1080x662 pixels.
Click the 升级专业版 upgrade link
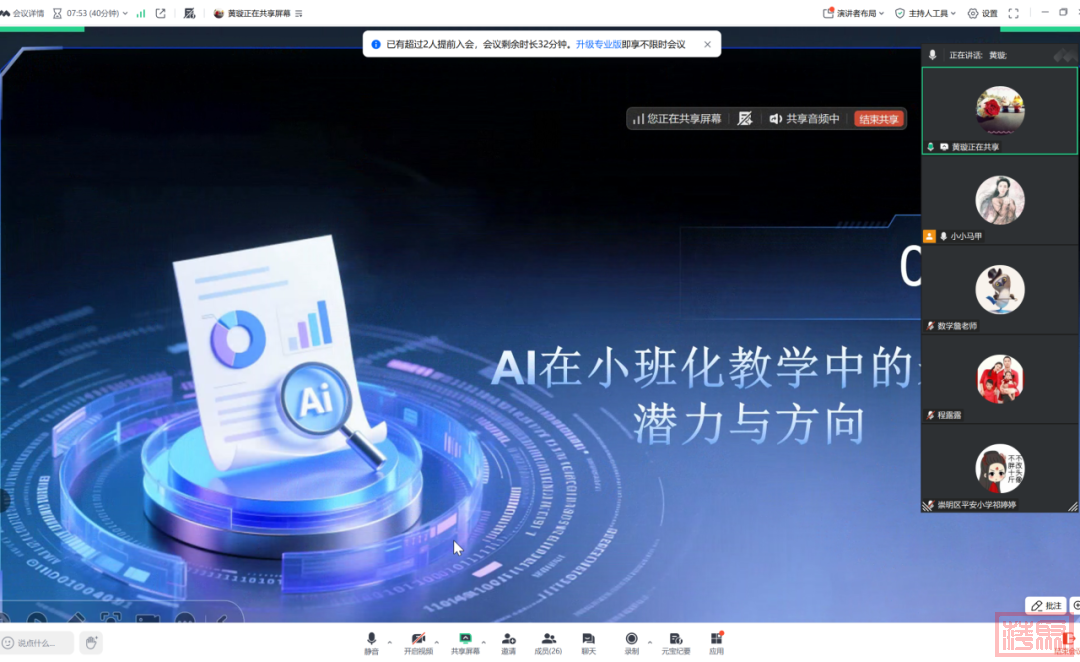click(x=598, y=44)
